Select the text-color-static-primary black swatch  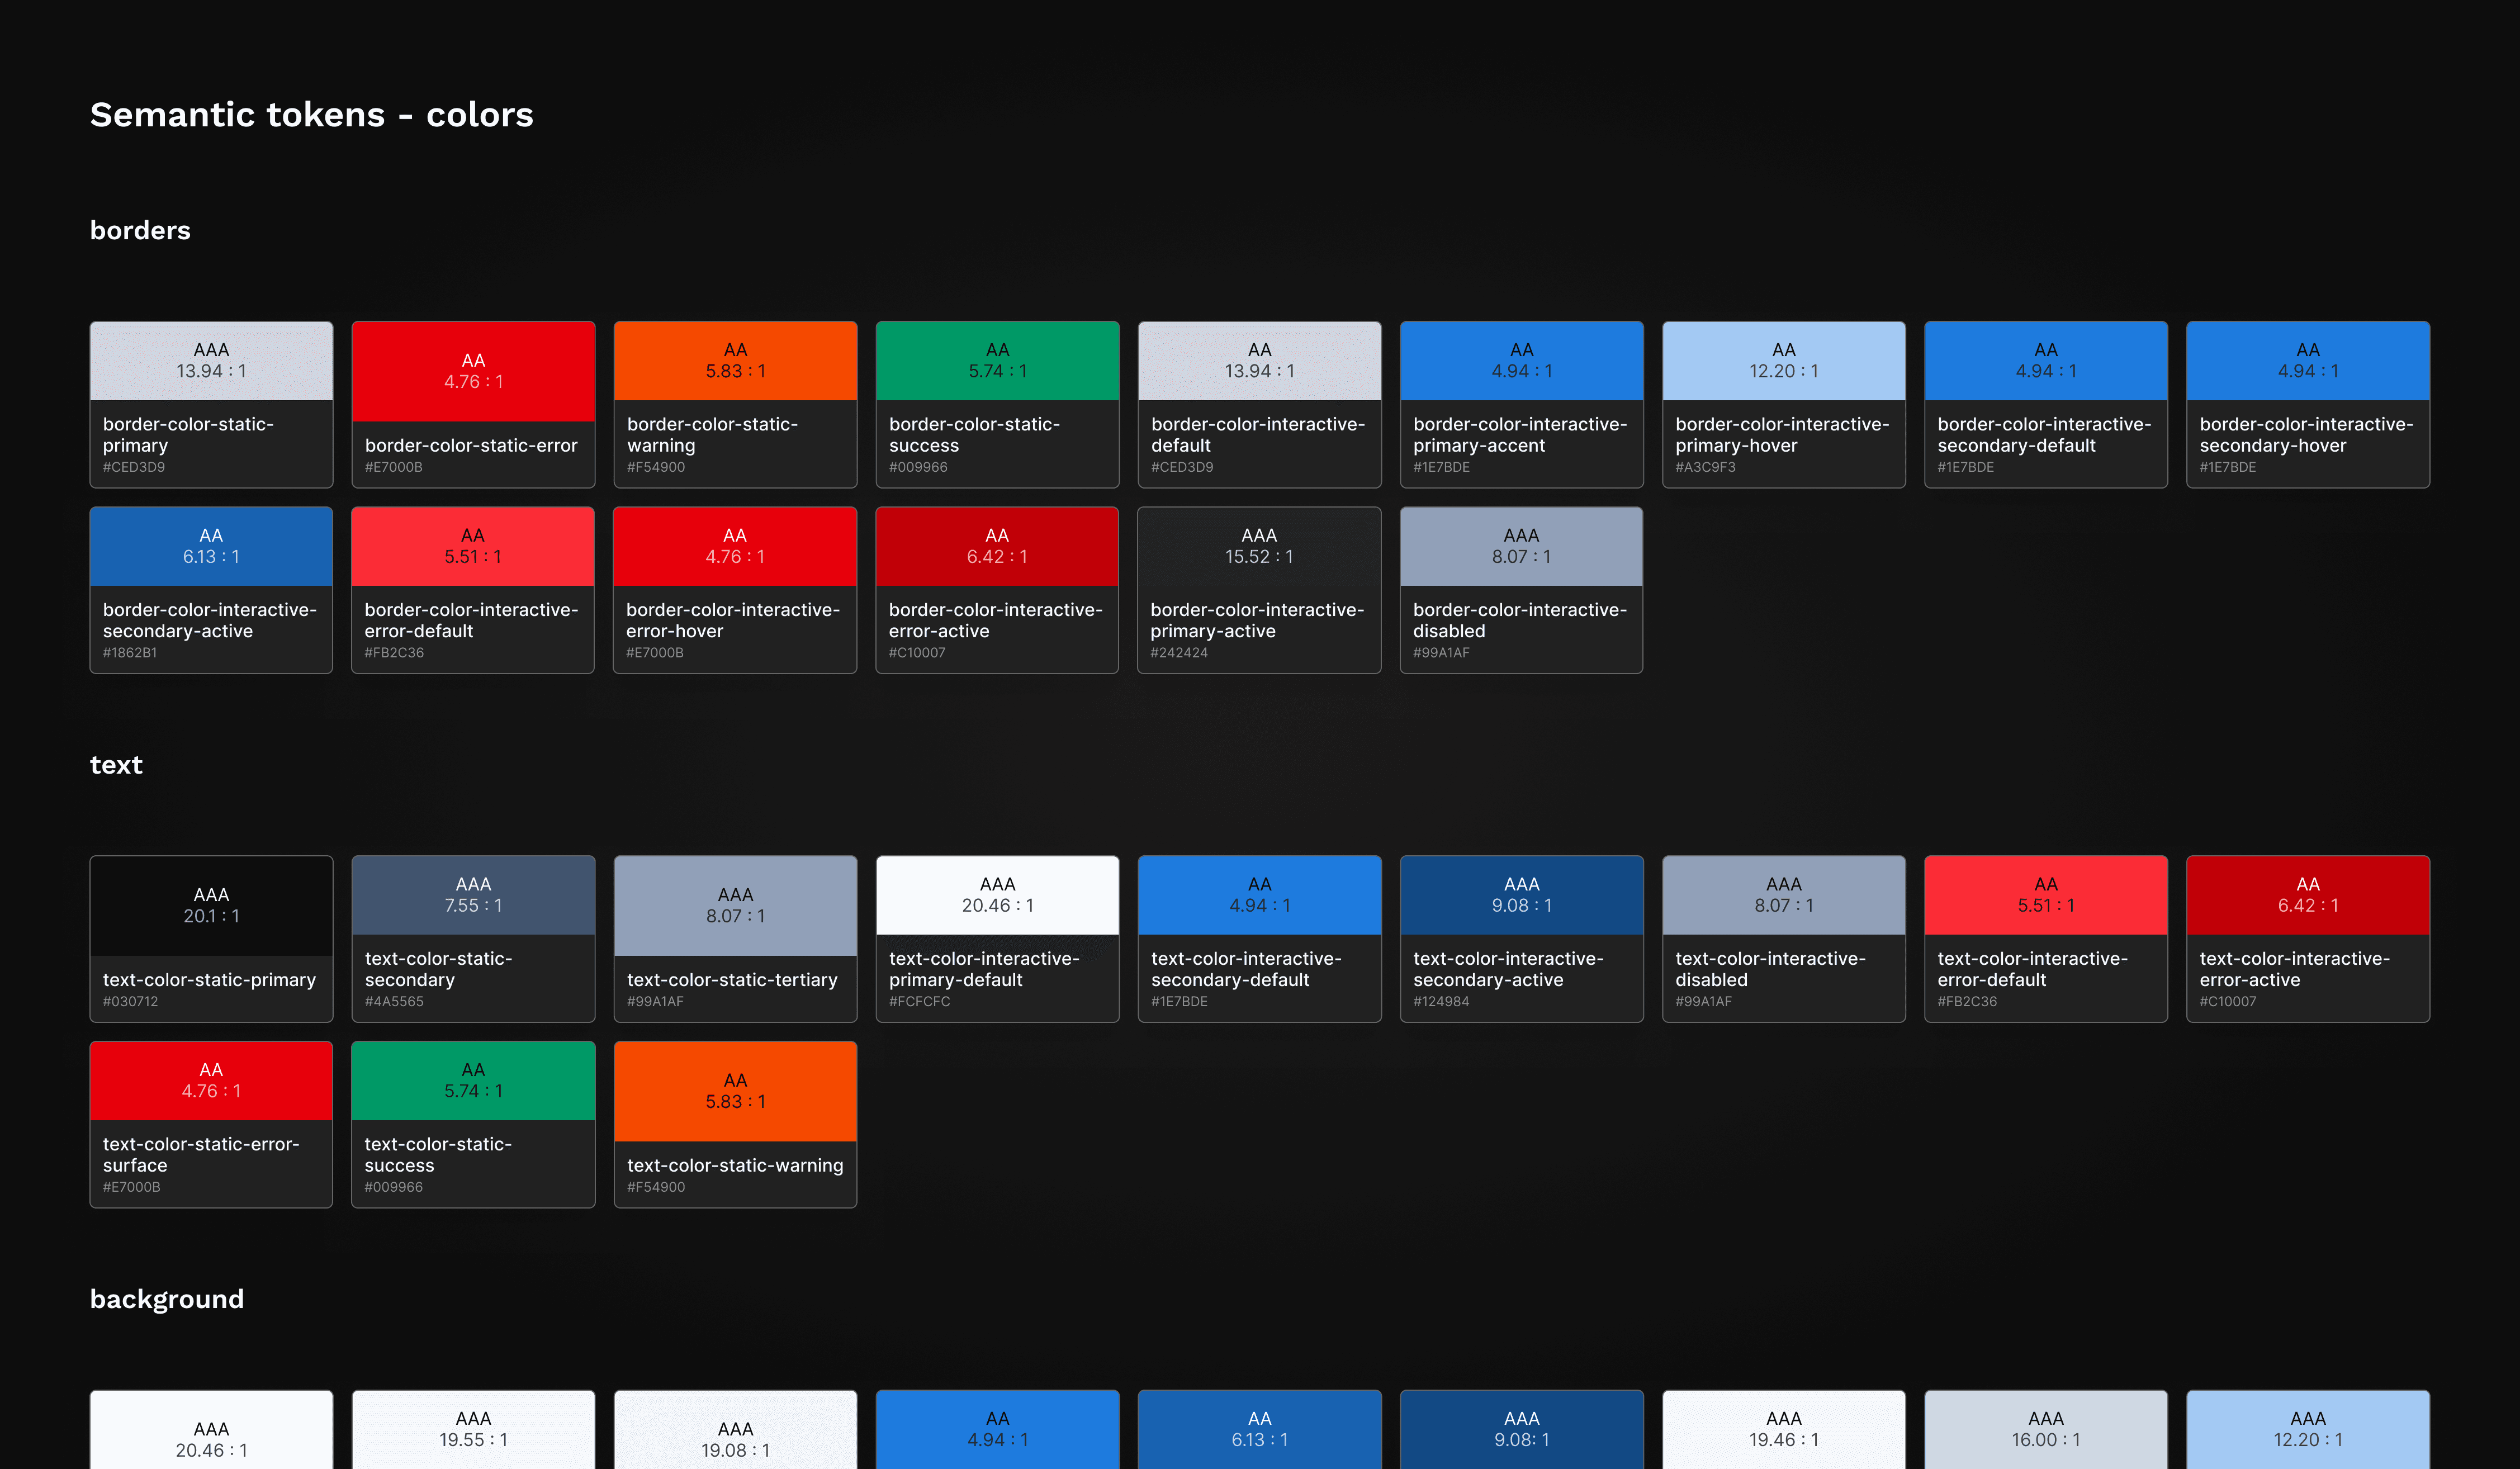coord(211,905)
